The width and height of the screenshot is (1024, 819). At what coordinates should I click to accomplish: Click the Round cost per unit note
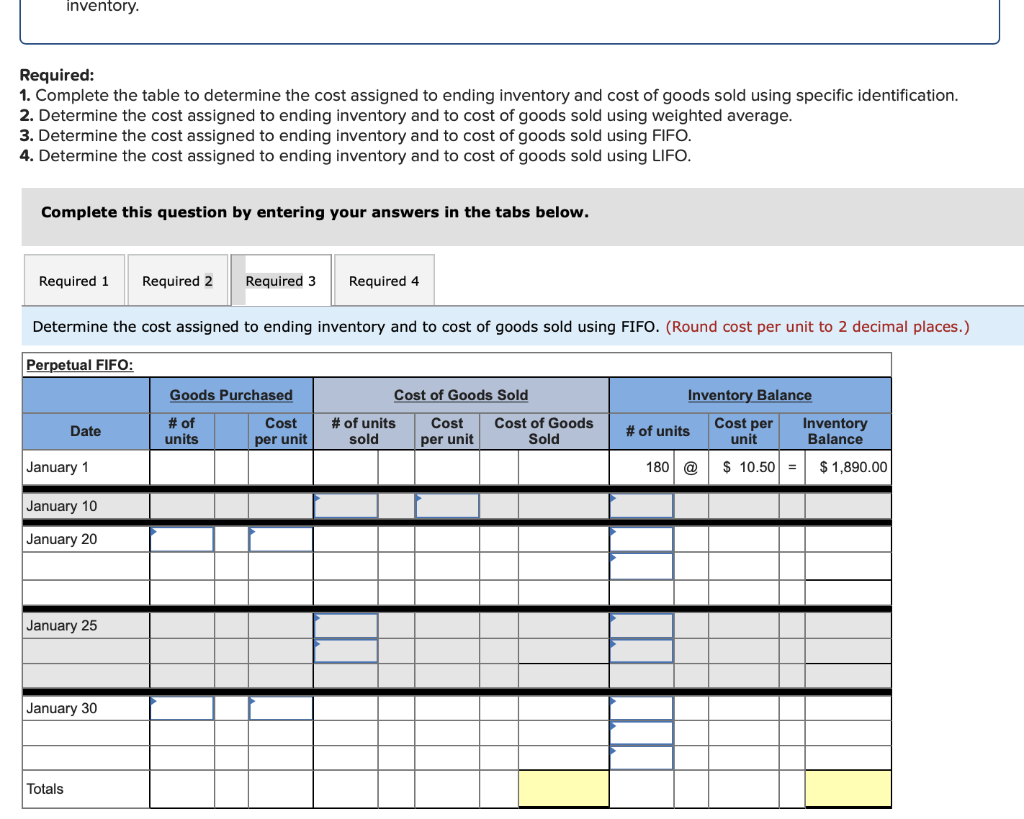click(x=818, y=327)
